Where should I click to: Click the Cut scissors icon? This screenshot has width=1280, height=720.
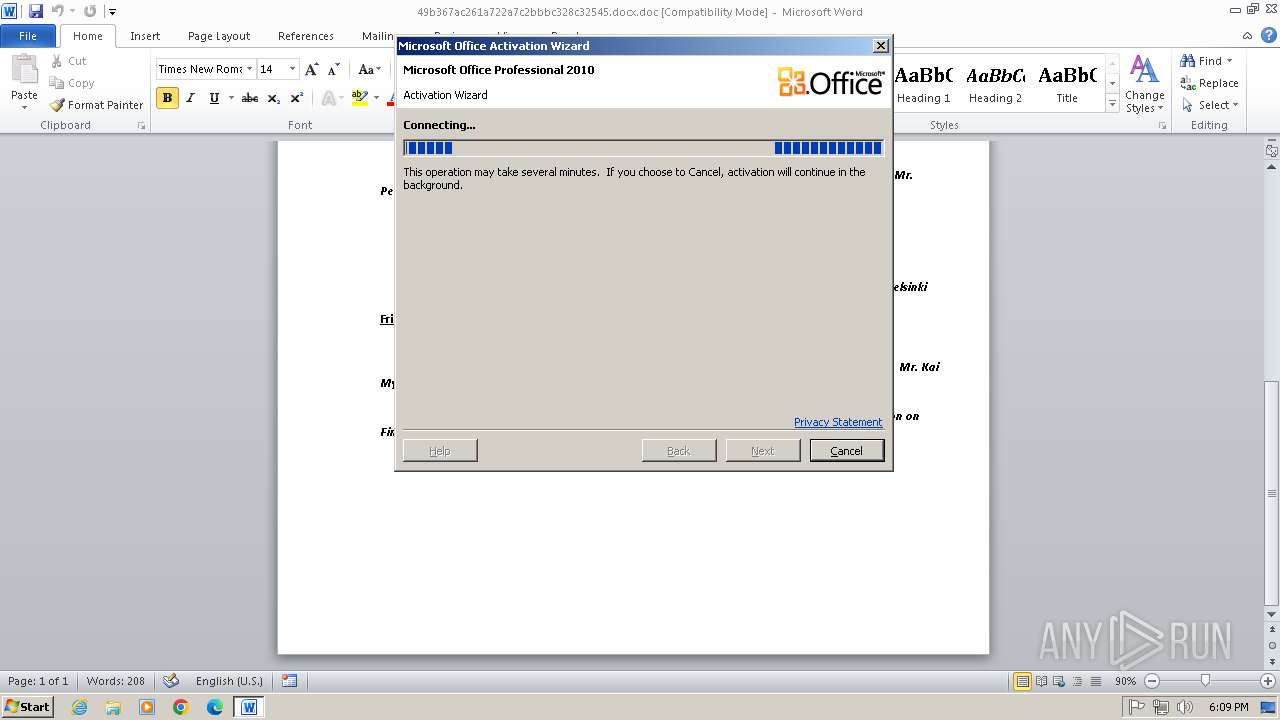(x=57, y=61)
